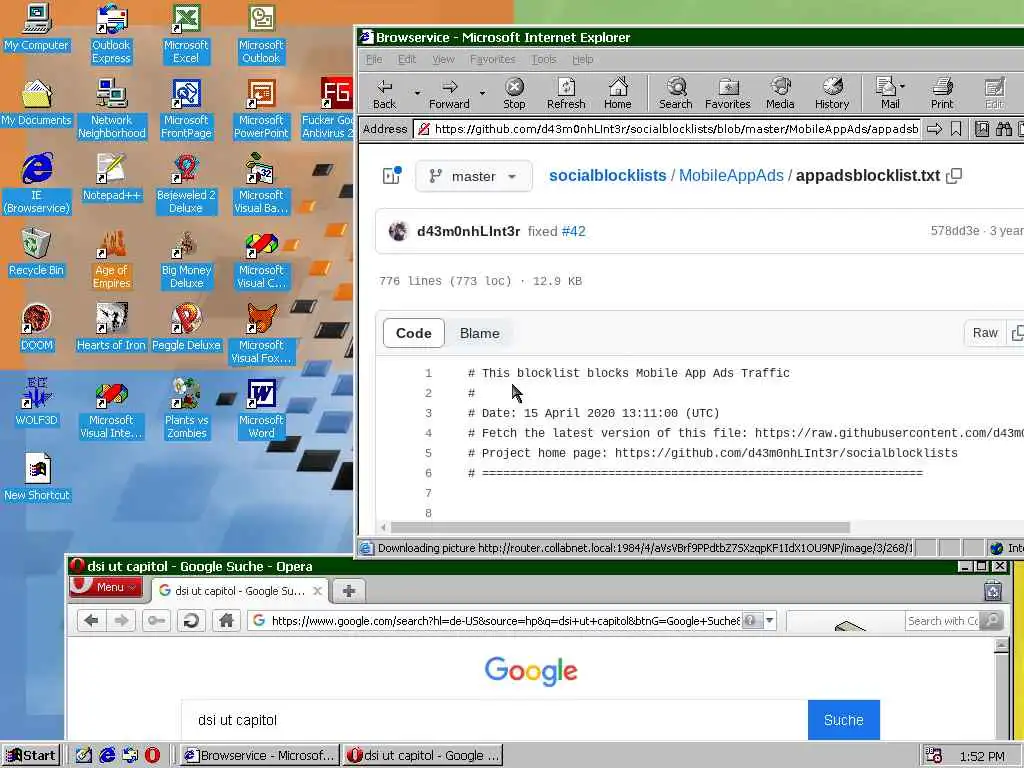Image resolution: width=1024 pixels, height=768 pixels.
Task: Click the Google search box with 'dsi ut capitol'
Action: point(494,720)
